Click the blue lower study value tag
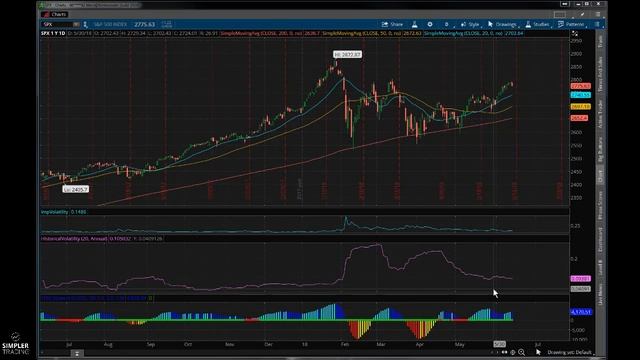 (581, 312)
